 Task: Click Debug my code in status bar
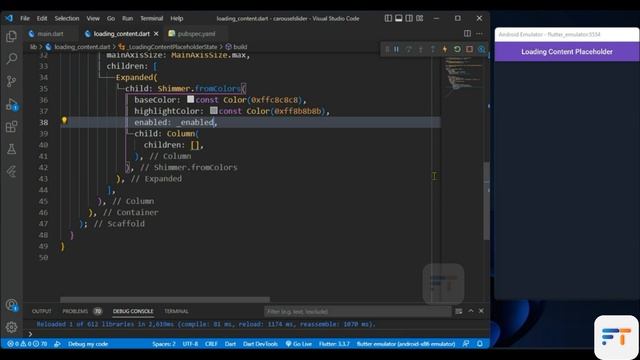click(x=88, y=344)
